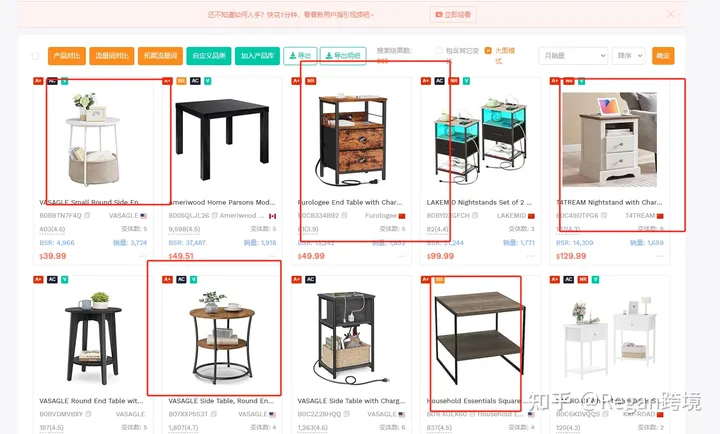Click the 确定 confirm button

(663, 56)
